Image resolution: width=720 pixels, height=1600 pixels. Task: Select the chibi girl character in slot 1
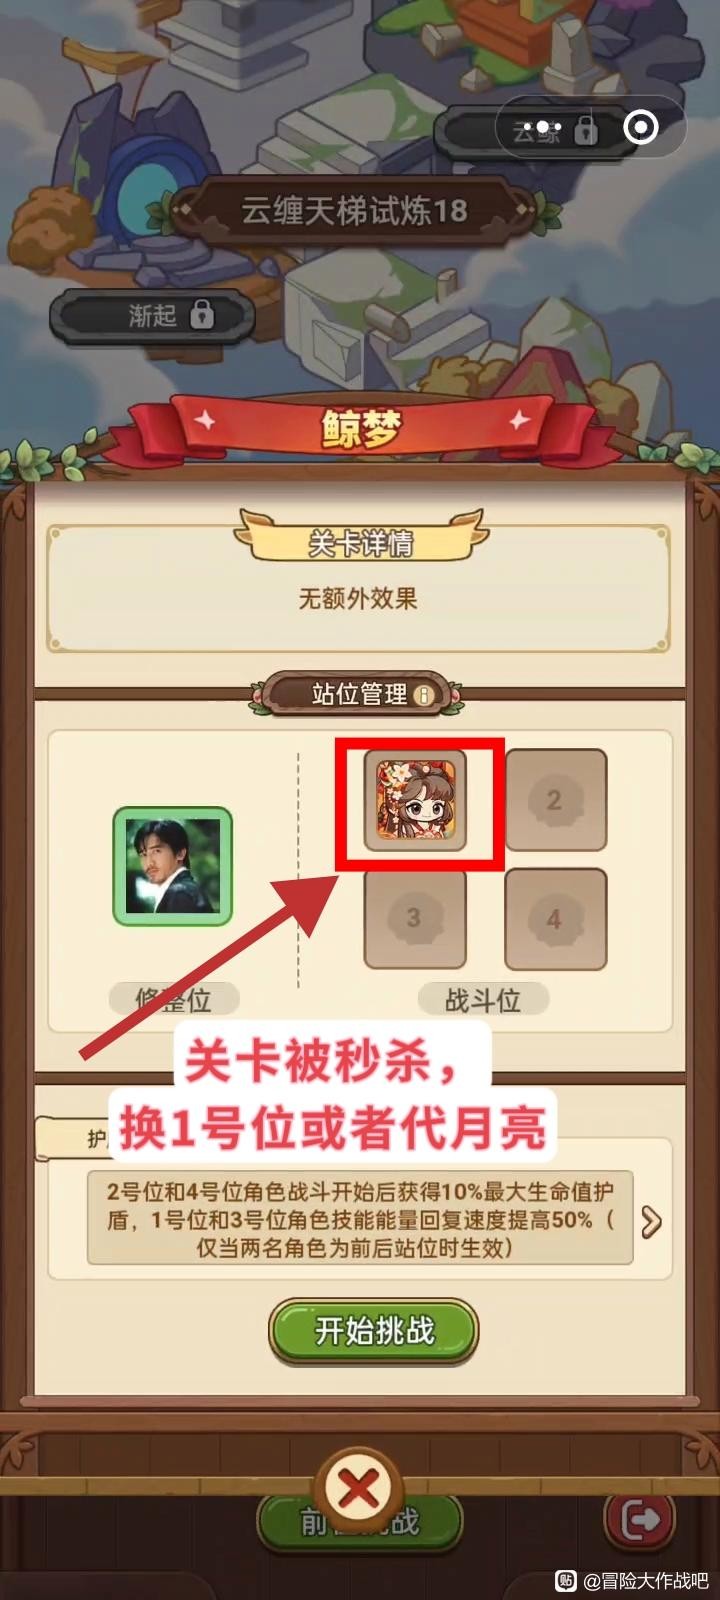click(415, 800)
